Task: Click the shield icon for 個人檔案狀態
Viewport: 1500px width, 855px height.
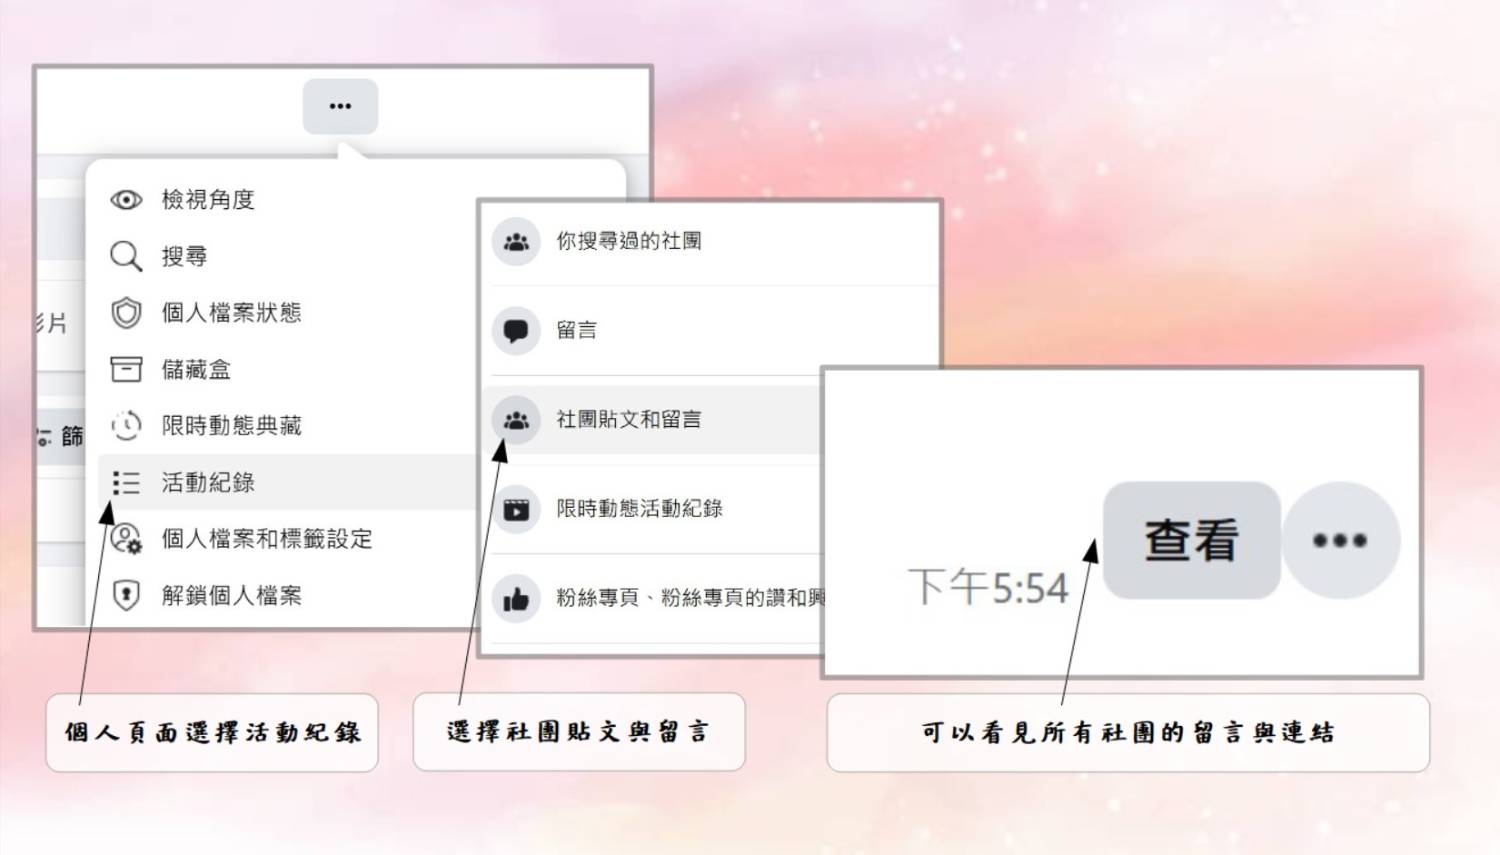Action: 126,313
